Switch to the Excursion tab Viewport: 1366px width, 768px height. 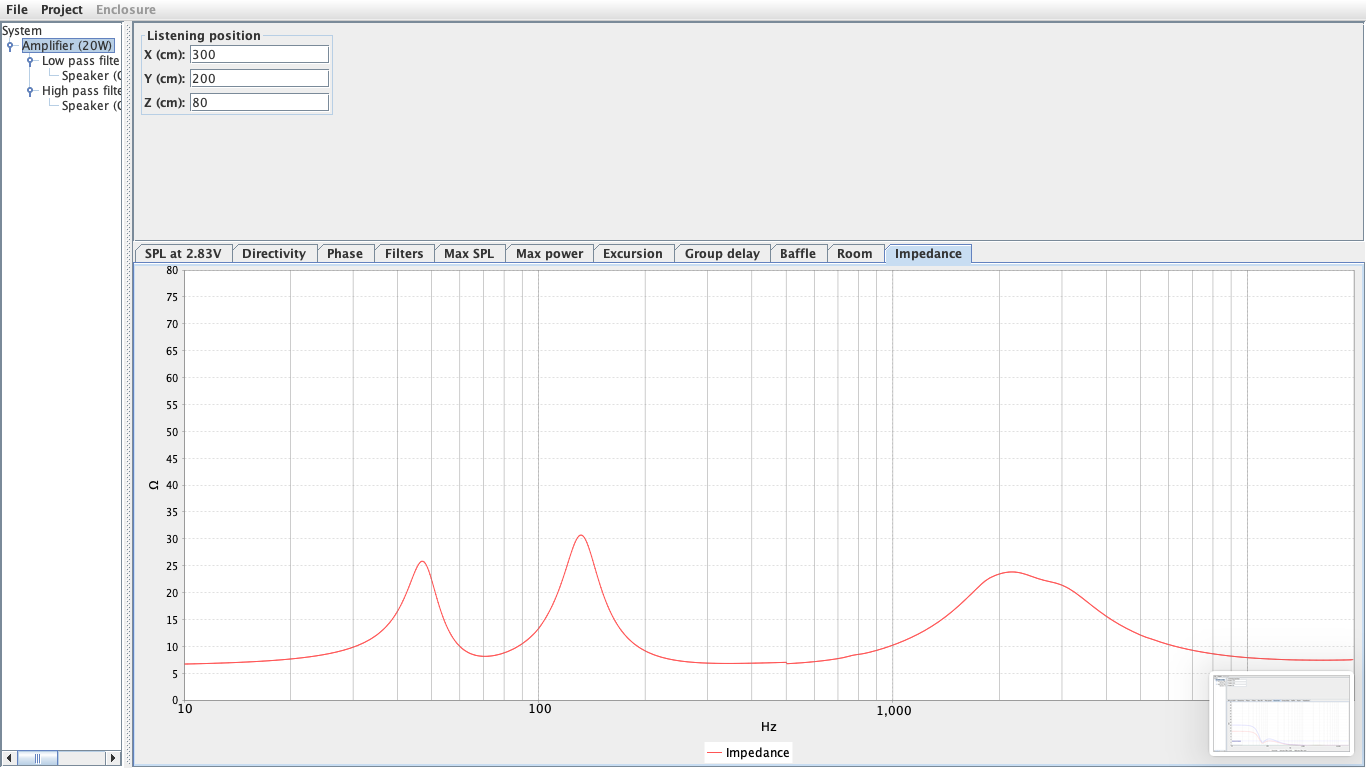click(633, 253)
